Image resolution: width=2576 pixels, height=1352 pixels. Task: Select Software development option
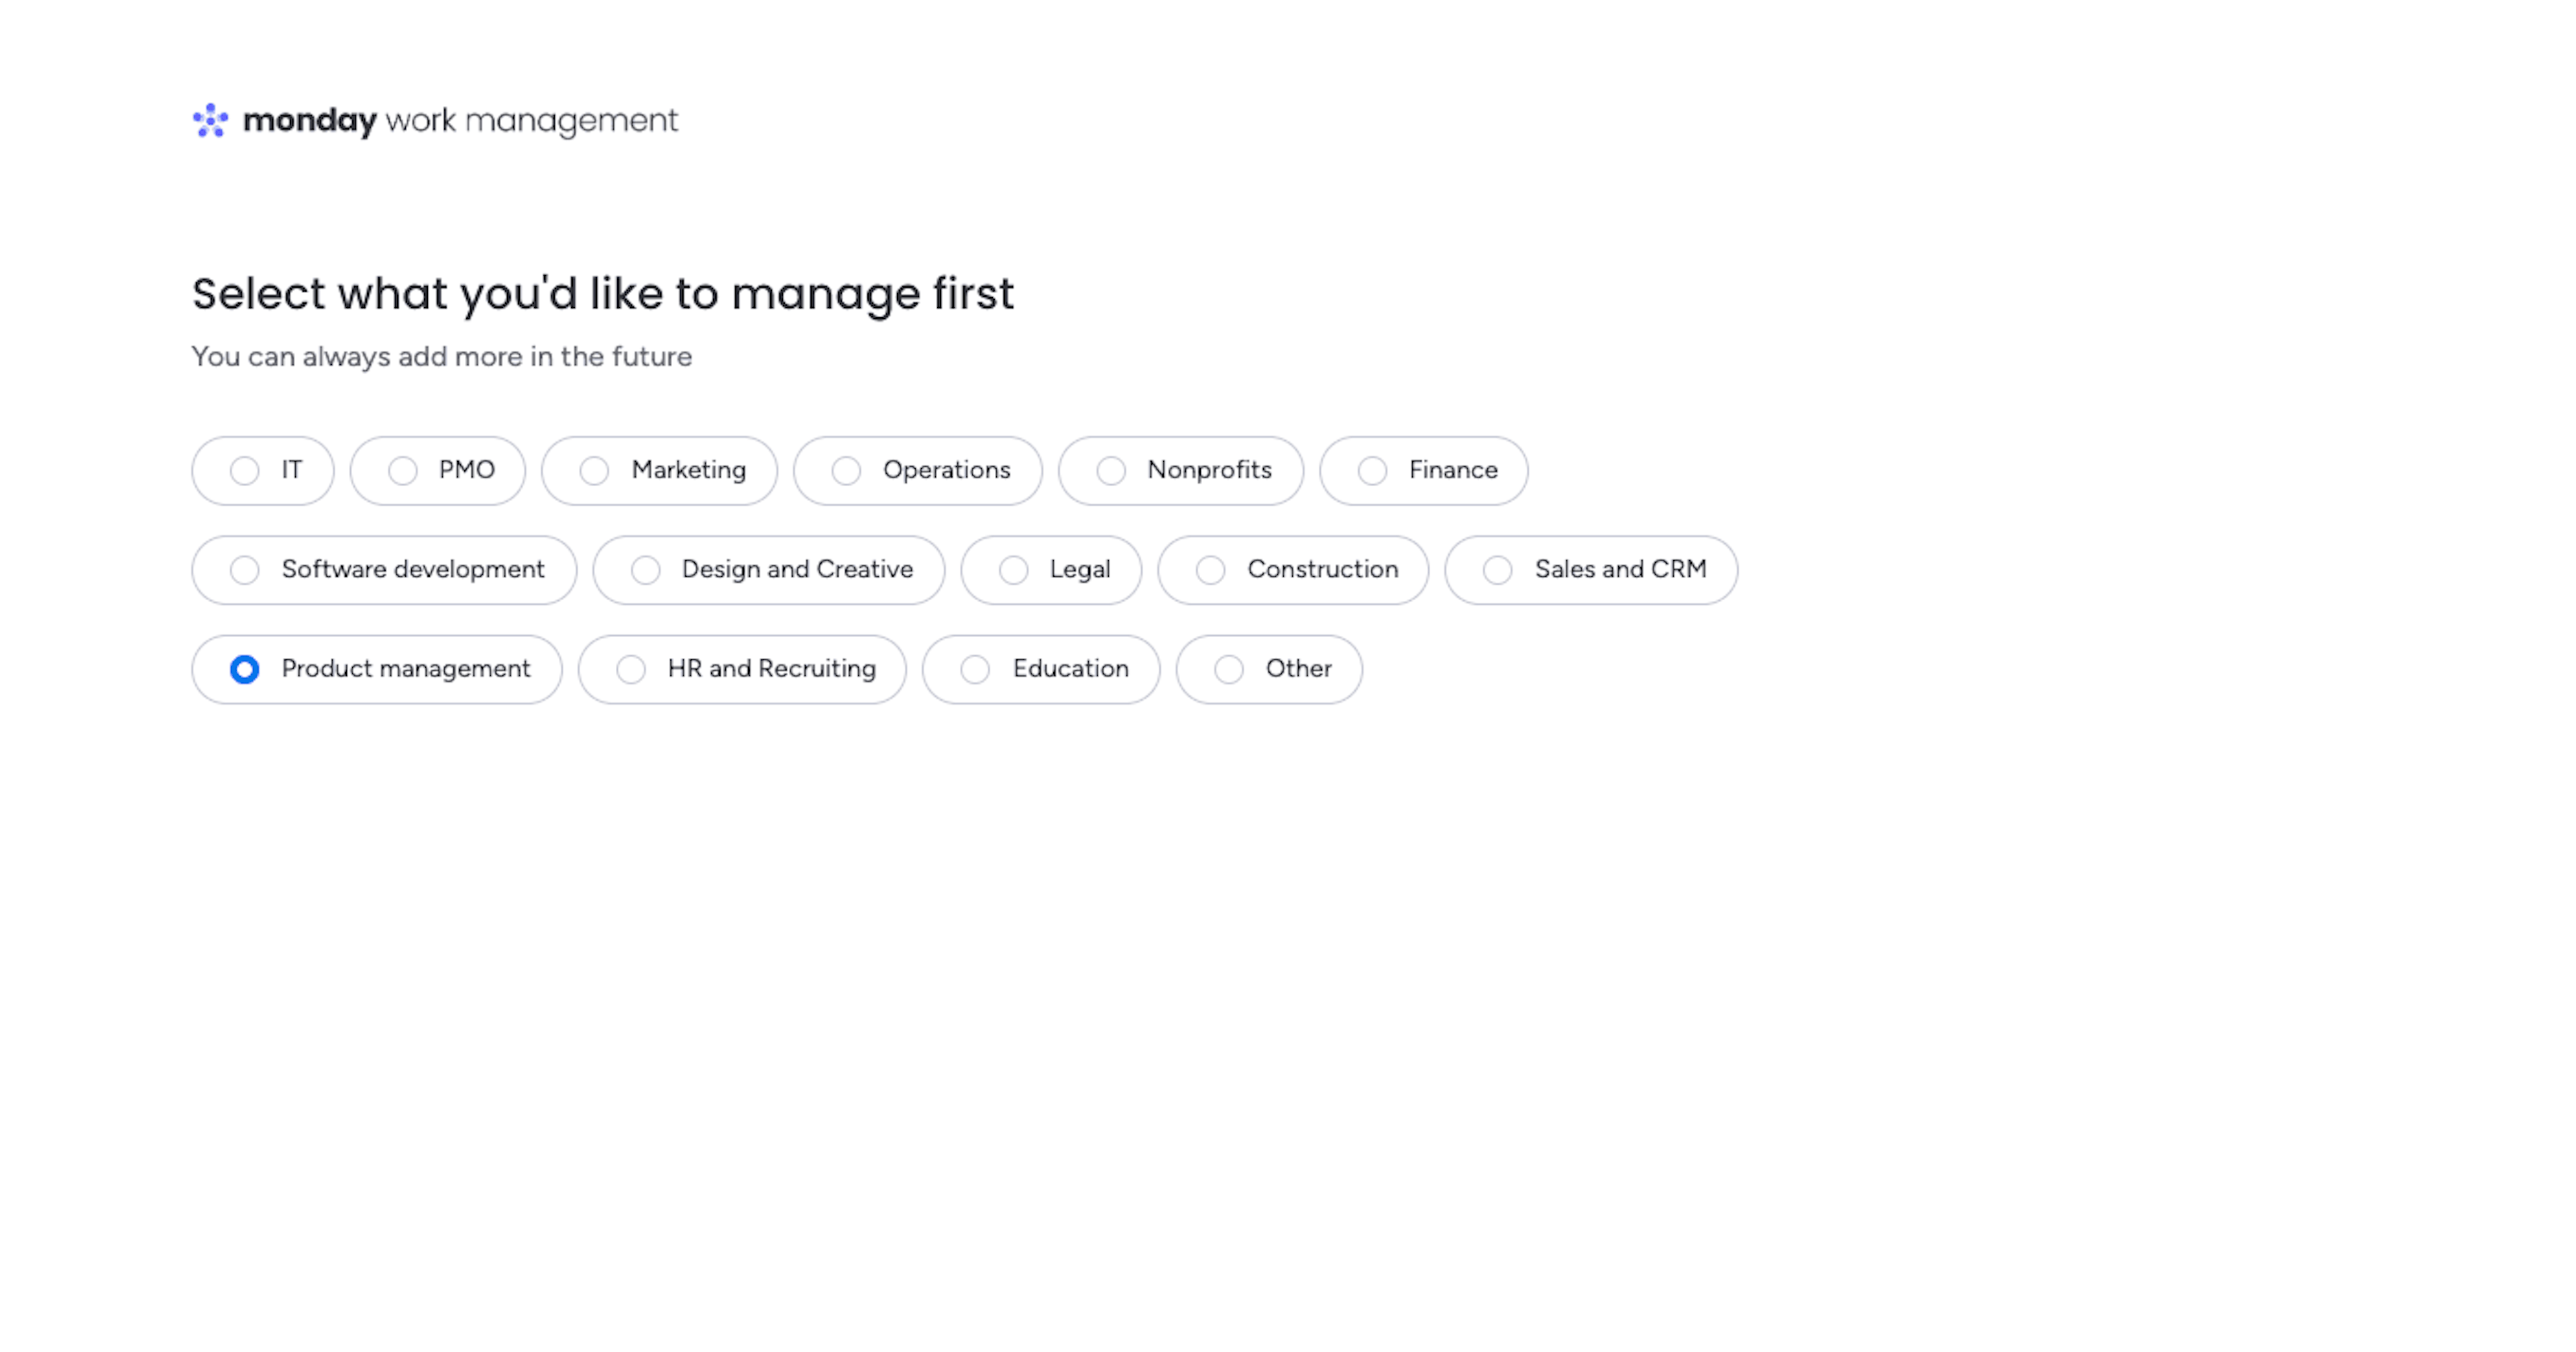click(x=245, y=570)
